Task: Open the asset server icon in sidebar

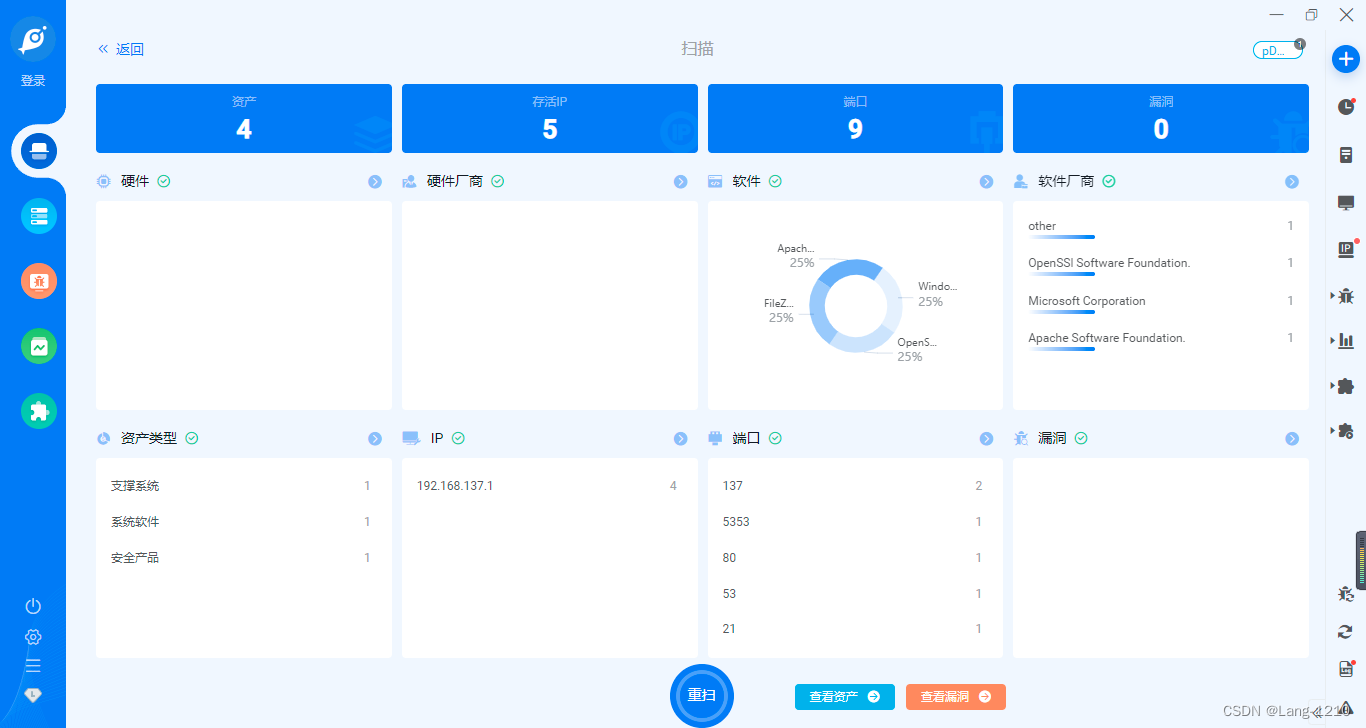Action: (x=39, y=216)
